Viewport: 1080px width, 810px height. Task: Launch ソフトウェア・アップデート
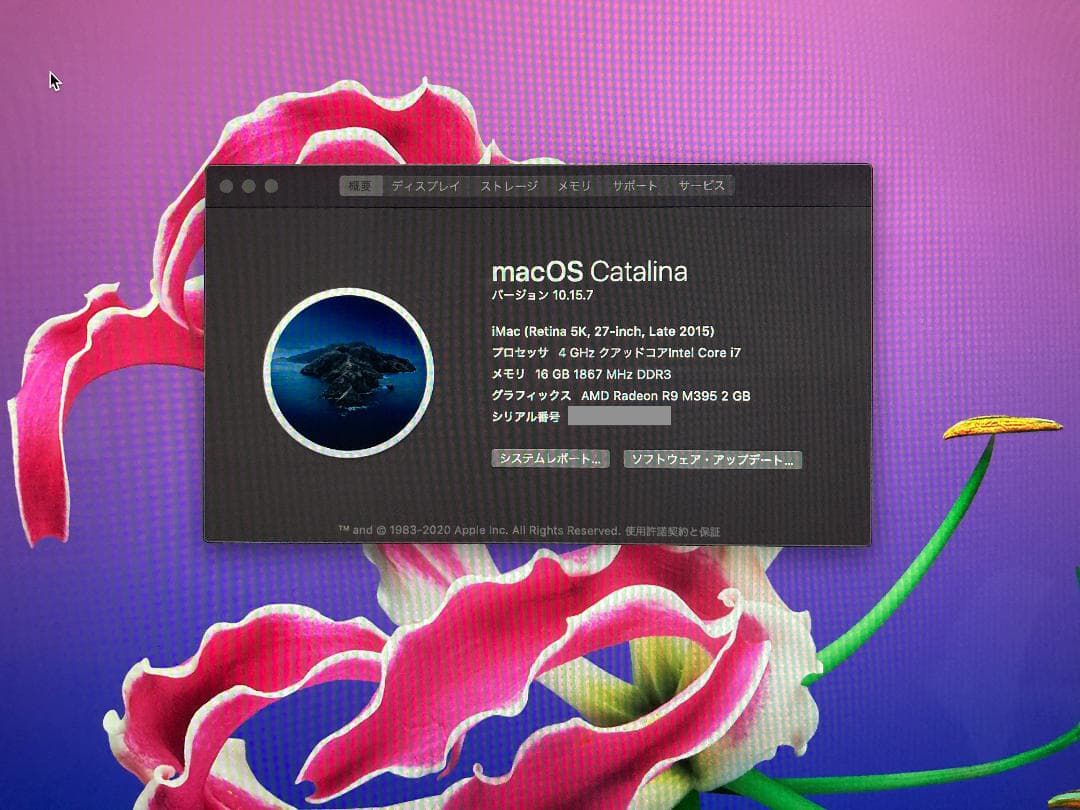pyautogui.click(x=712, y=459)
